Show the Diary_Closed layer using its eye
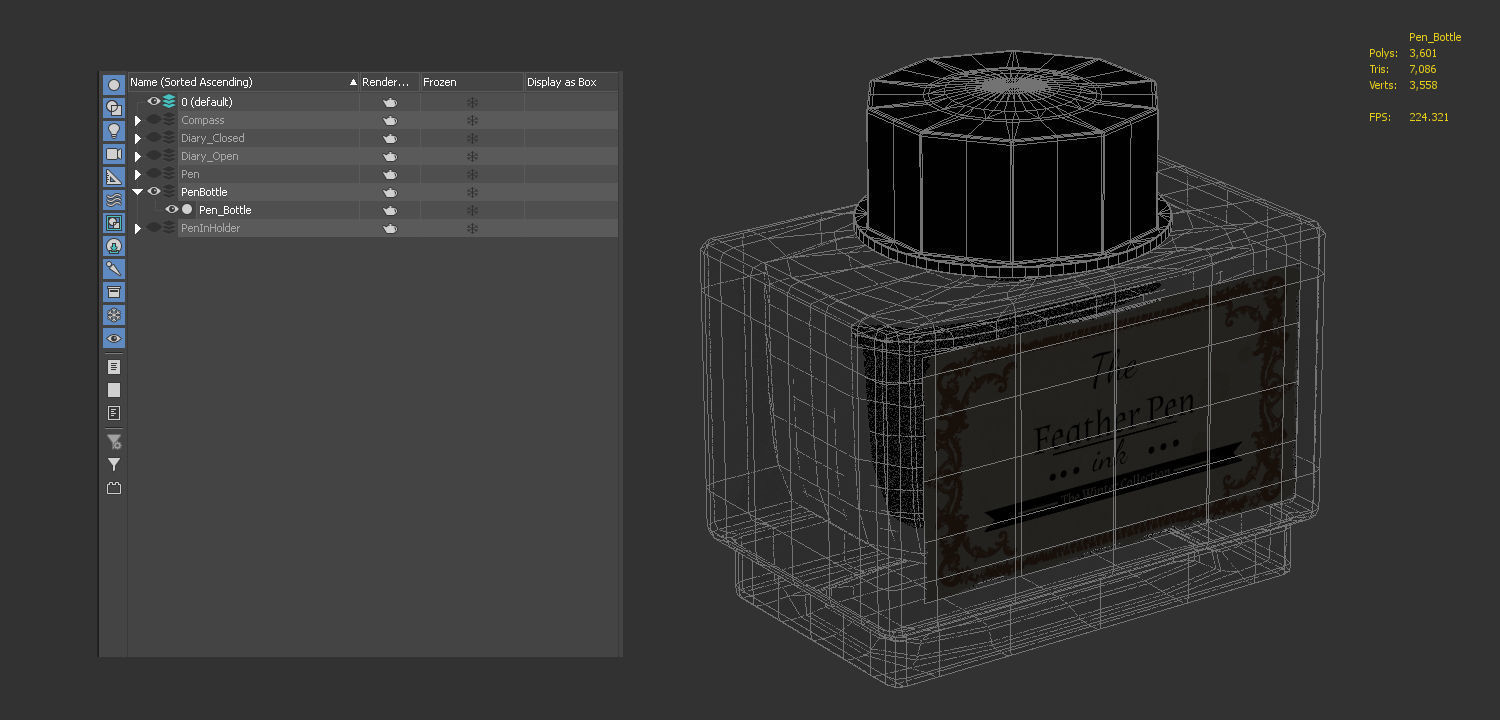The height and width of the screenshot is (720, 1500). coord(154,138)
